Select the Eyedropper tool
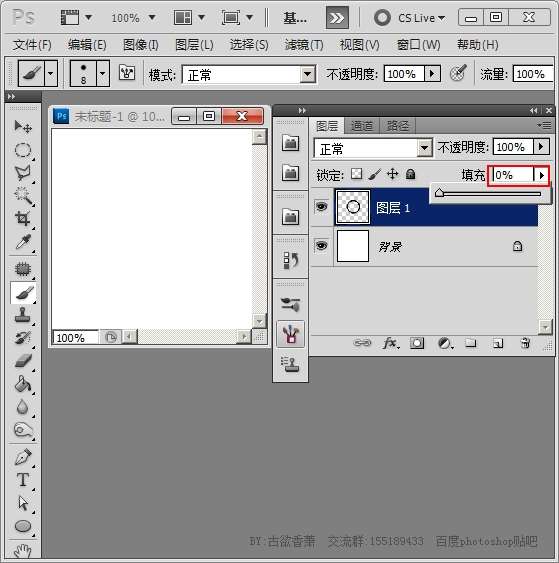 tap(23, 242)
